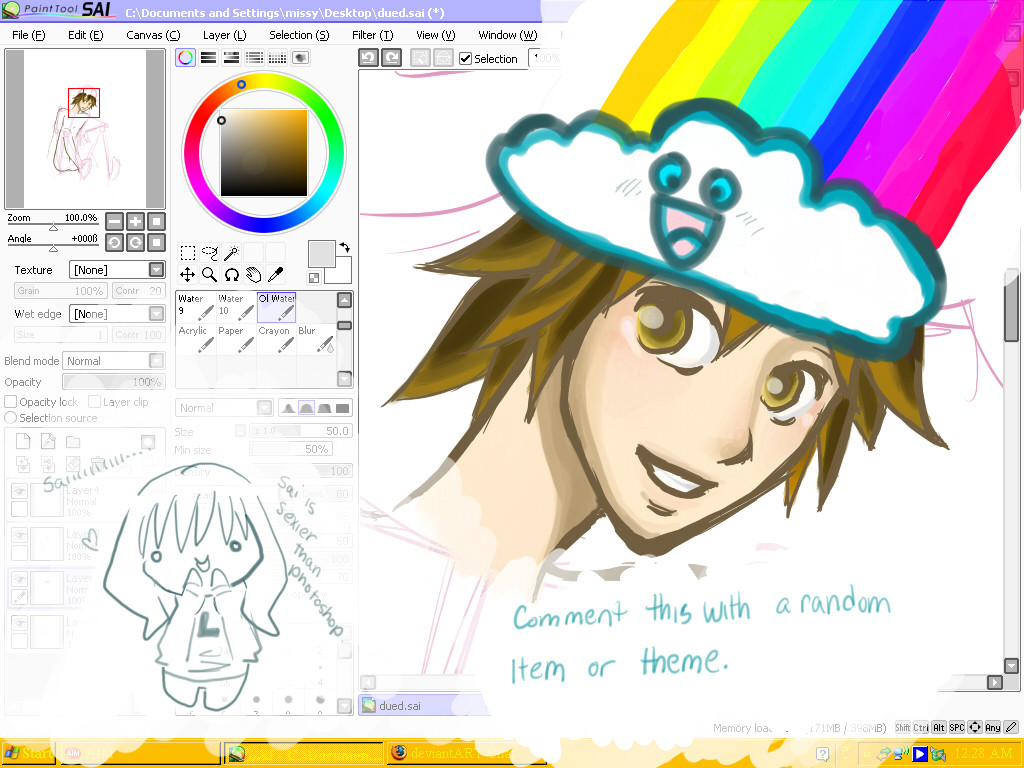
Task: Open the Selection menu
Action: click(299, 35)
